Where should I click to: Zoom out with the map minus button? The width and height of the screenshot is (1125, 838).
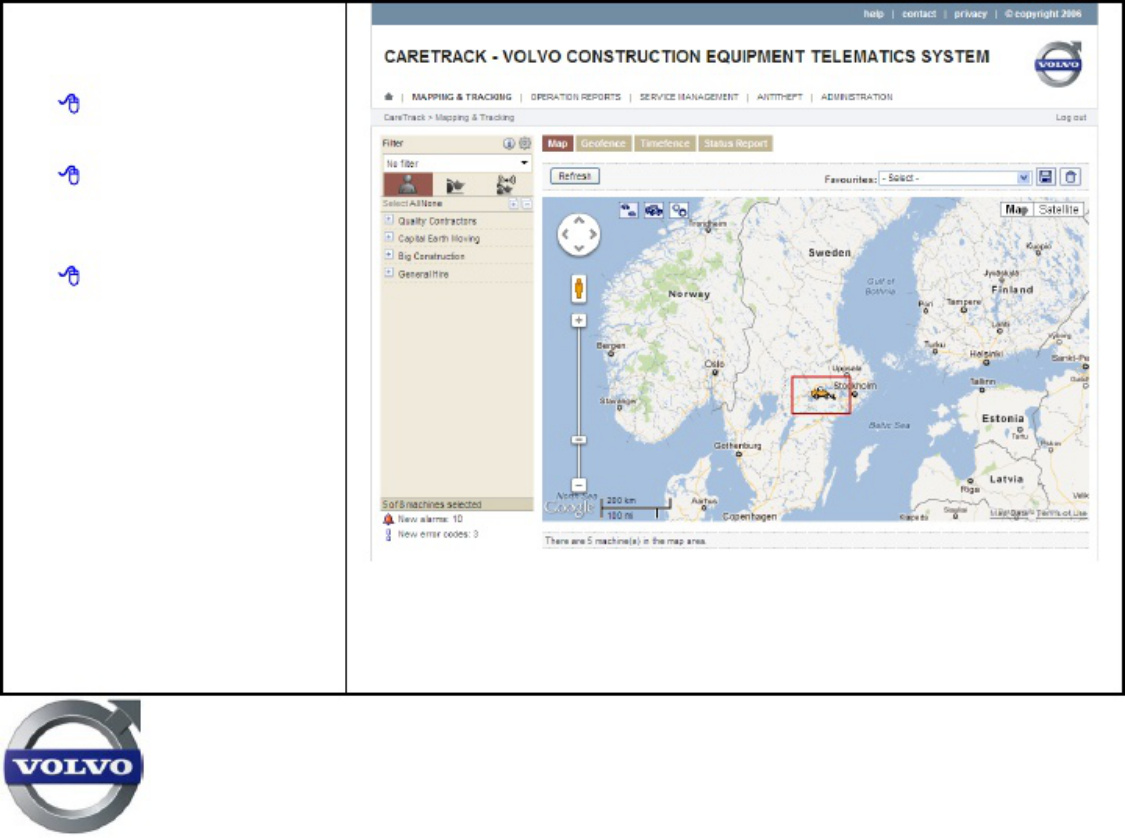pyautogui.click(x=579, y=485)
